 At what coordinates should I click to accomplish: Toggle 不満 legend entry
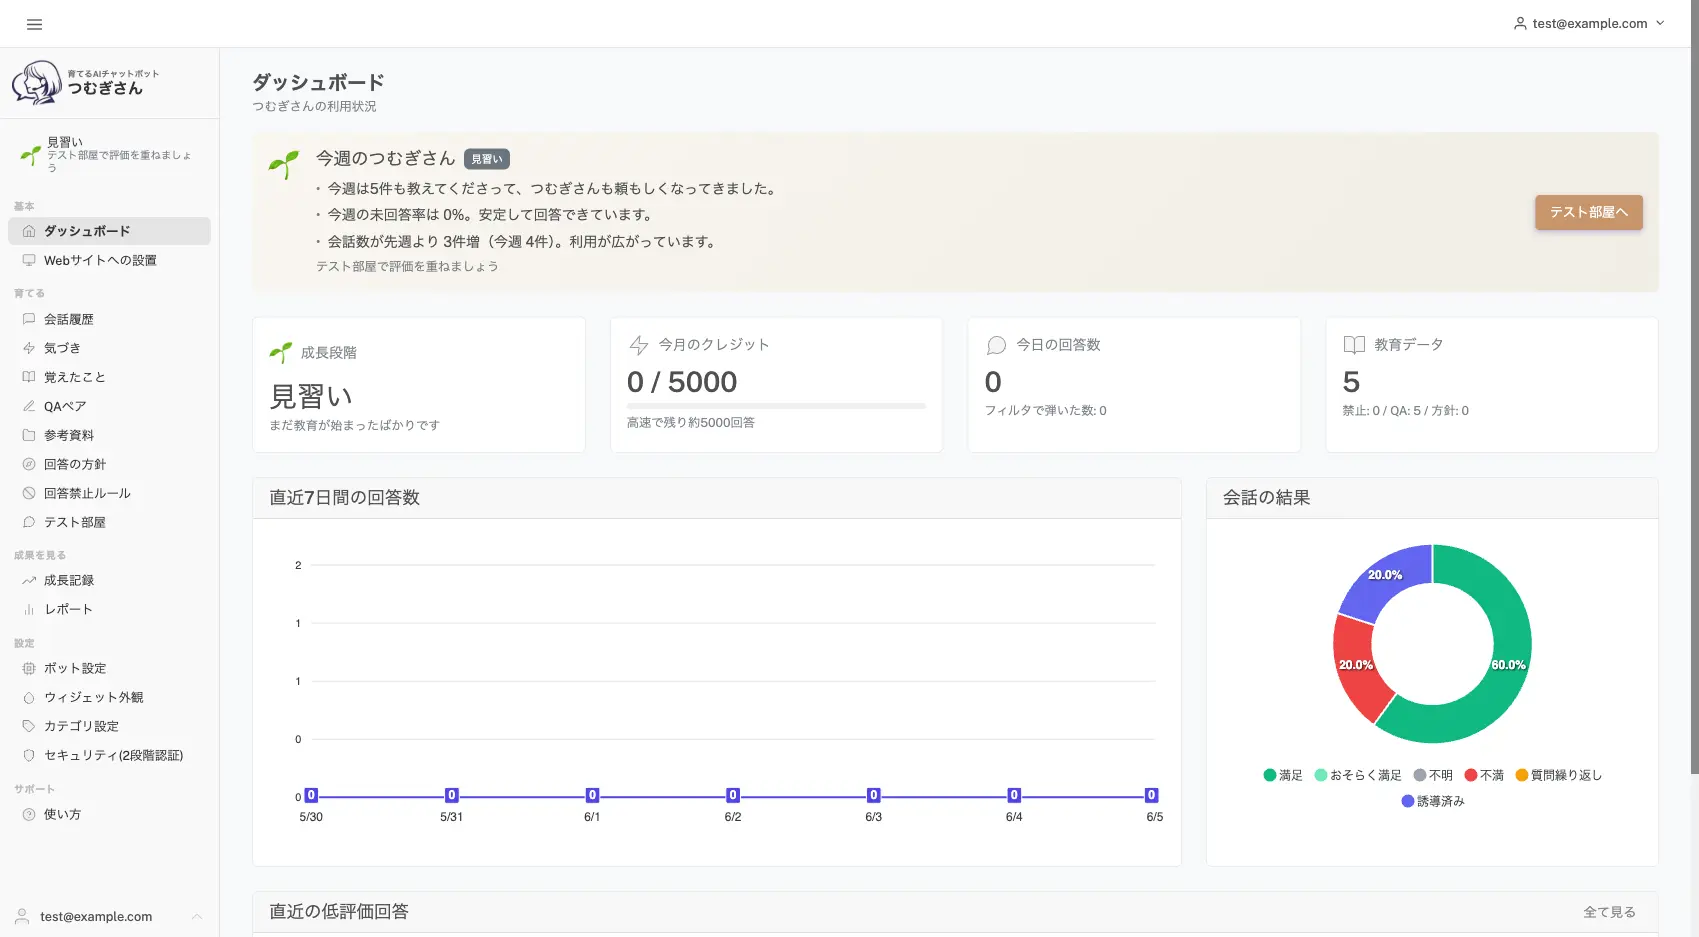(x=1484, y=775)
